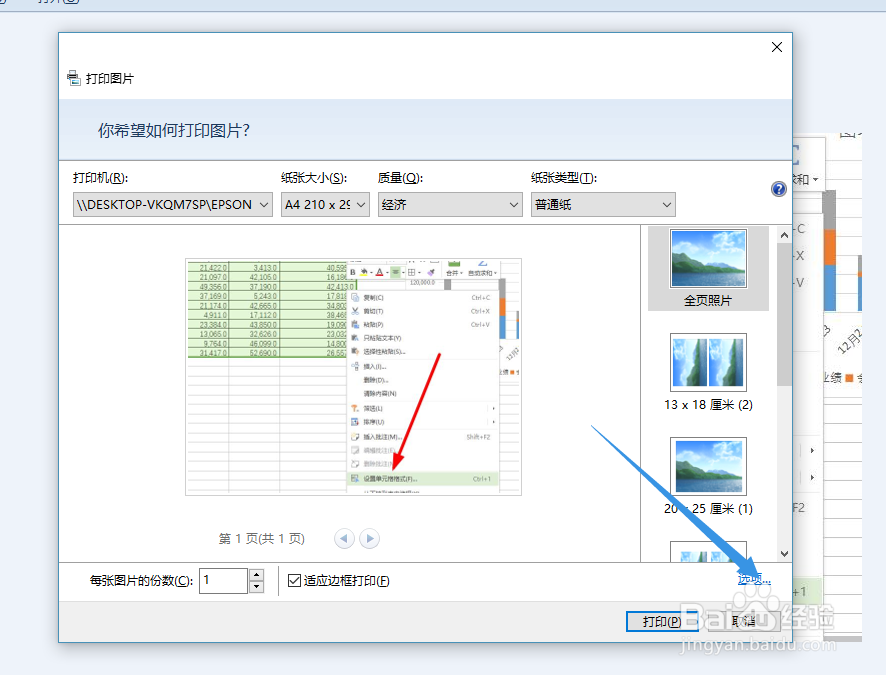Viewport: 886px width, 675px height.
Task: Uncheck the 适应边框打印 checkbox
Action: (x=294, y=580)
